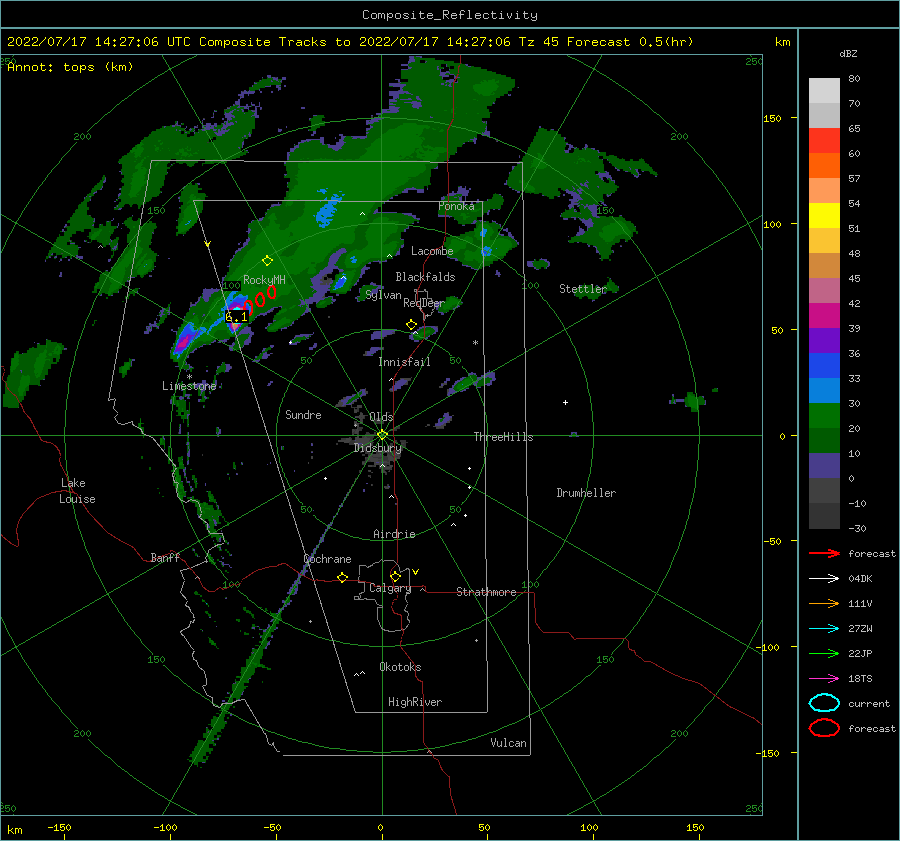Image resolution: width=900 pixels, height=841 pixels.
Task: Select the red forecast ellipse legend icon
Action: coord(824,728)
